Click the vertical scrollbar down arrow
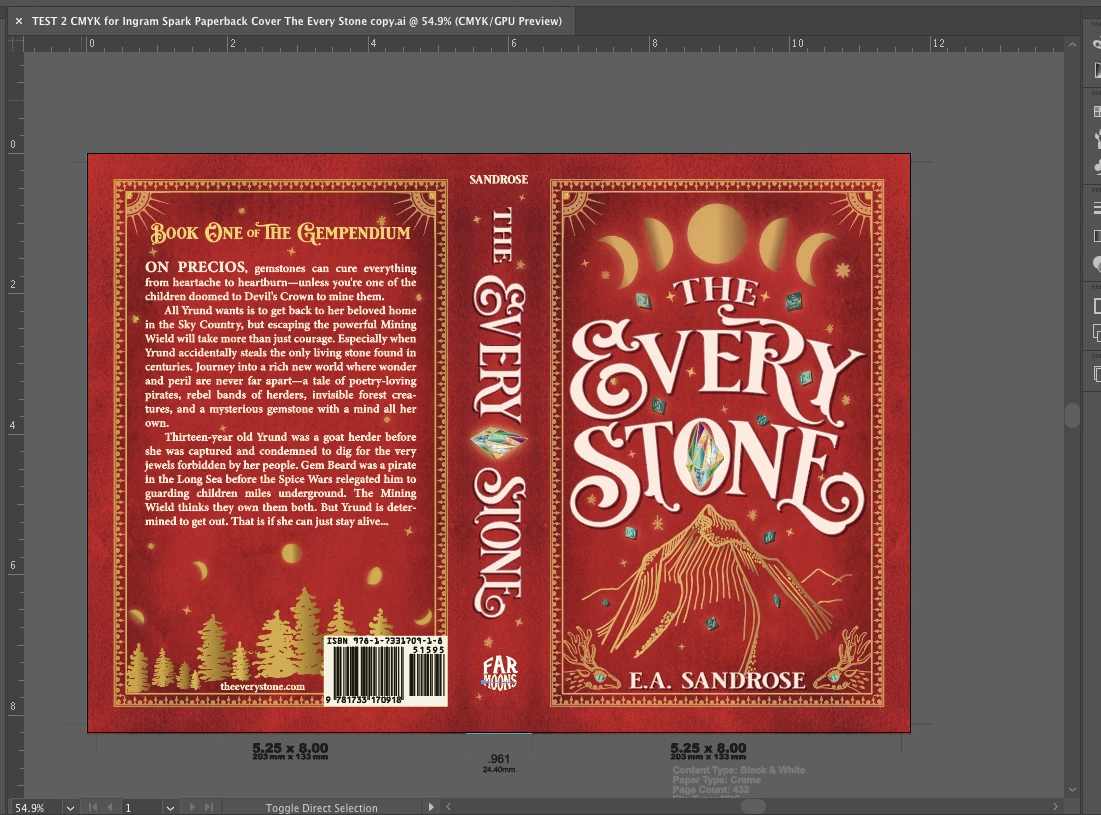This screenshot has height=815, width=1101. [x=1072, y=790]
